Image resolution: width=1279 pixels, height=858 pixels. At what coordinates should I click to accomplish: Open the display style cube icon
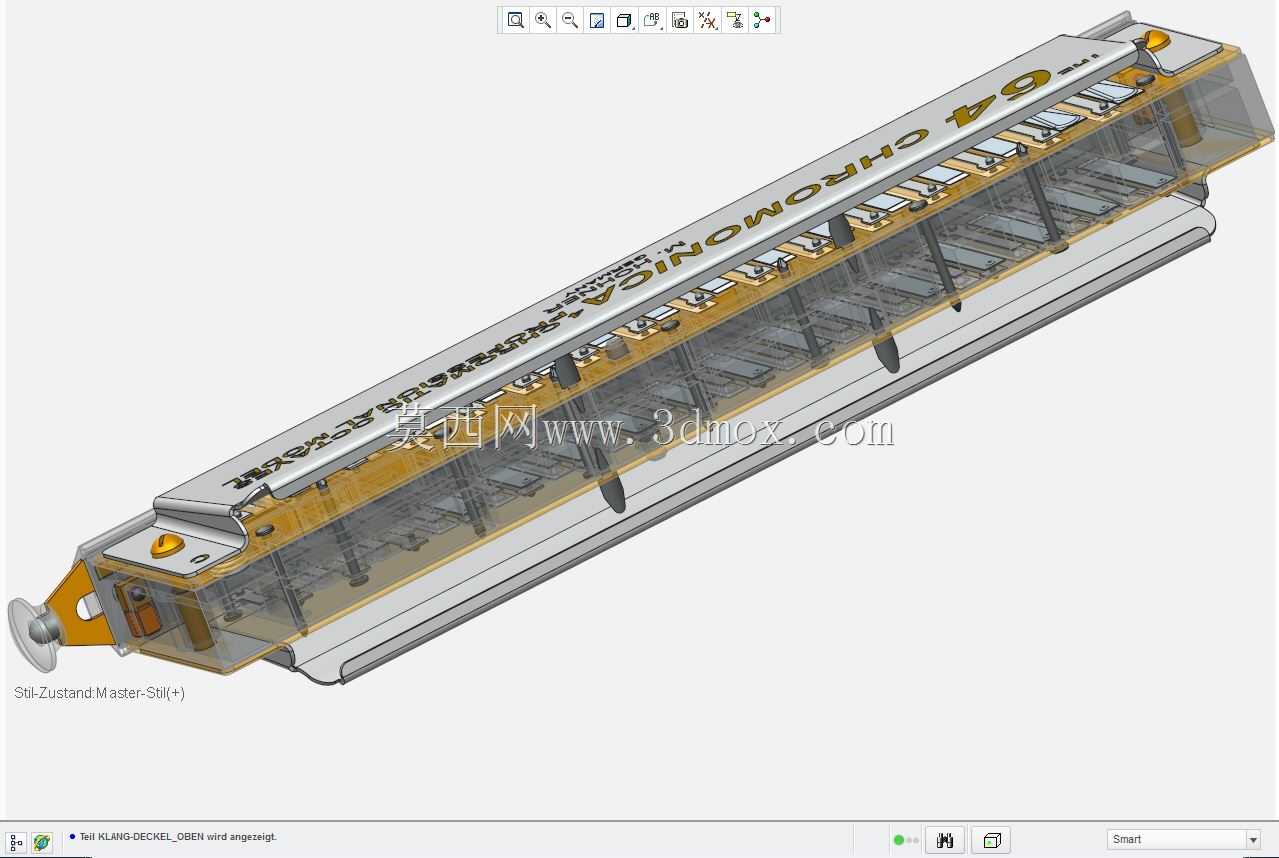tap(625, 20)
